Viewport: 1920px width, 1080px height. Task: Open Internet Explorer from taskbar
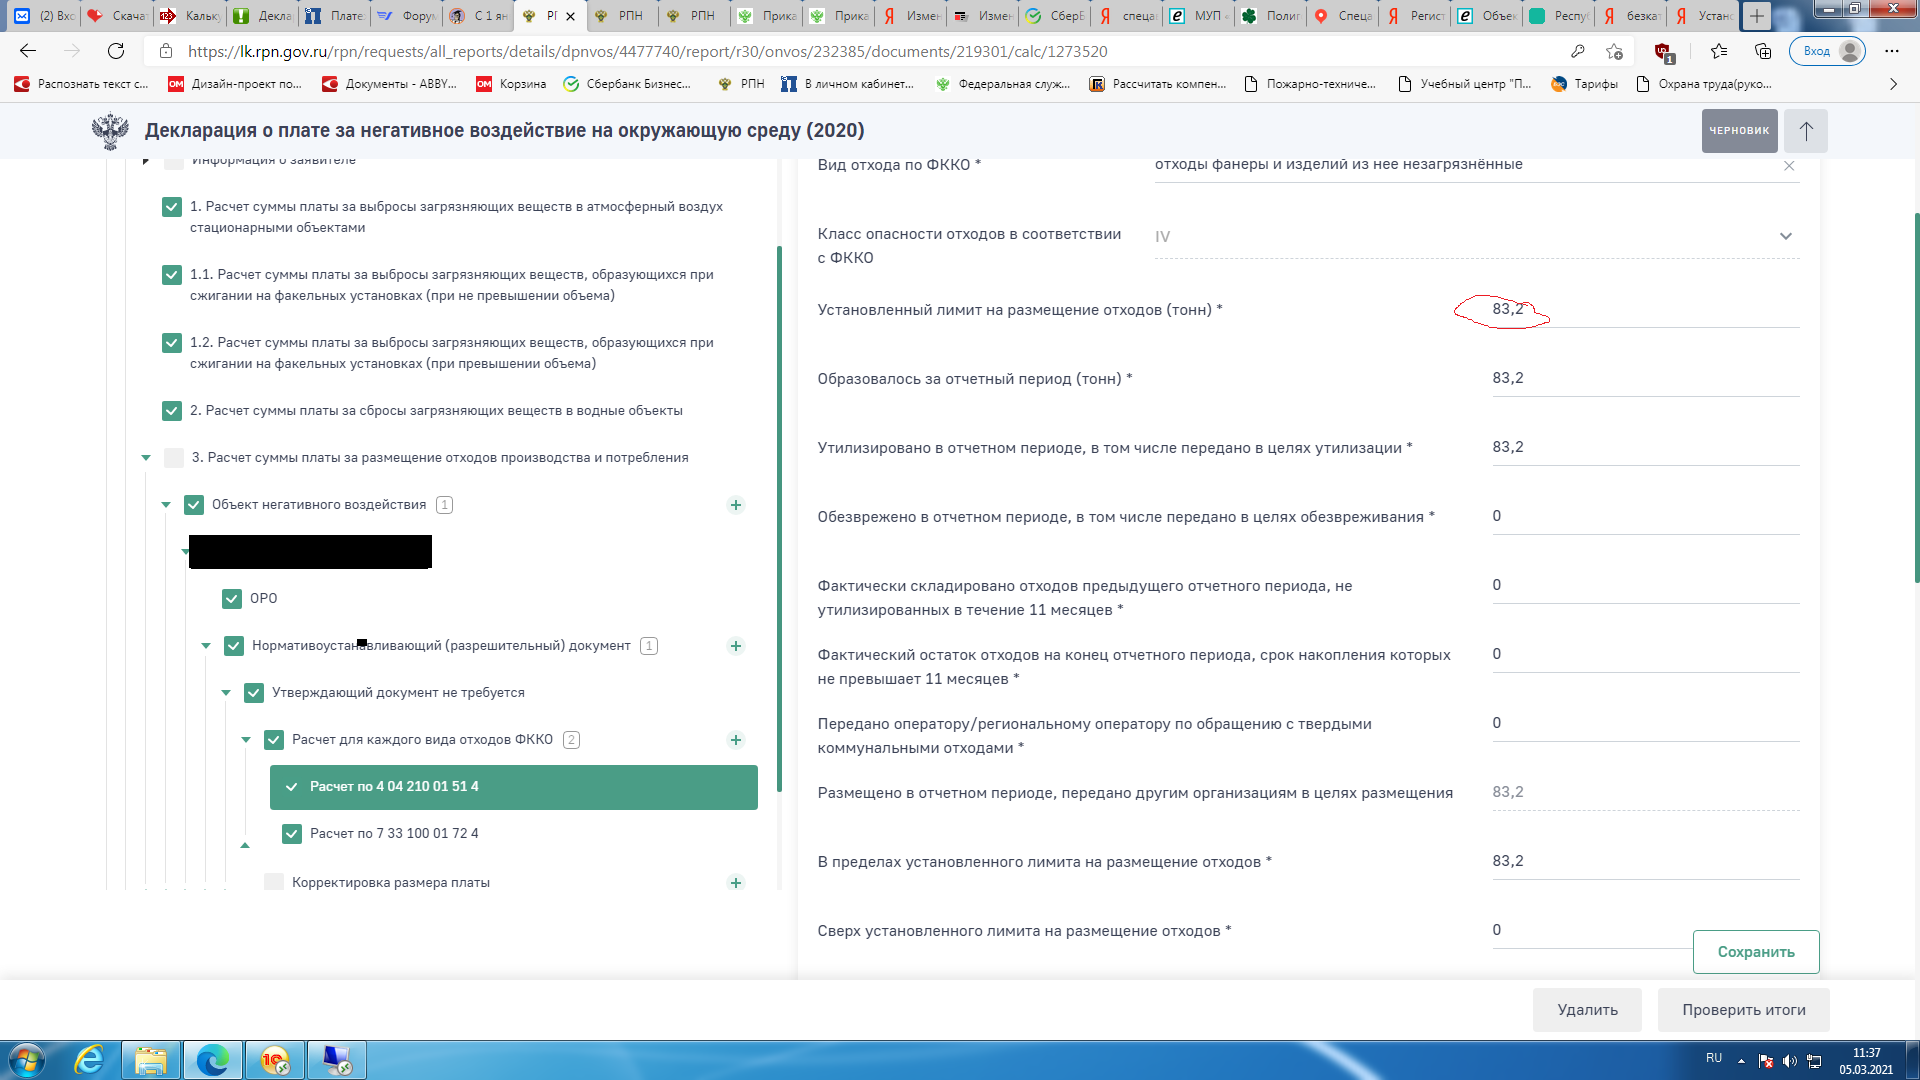90,1060
